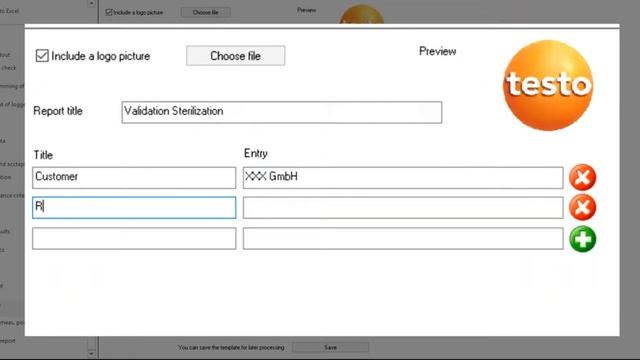Select the Title column header
This screenshot has height=360, width=640.
43,155
